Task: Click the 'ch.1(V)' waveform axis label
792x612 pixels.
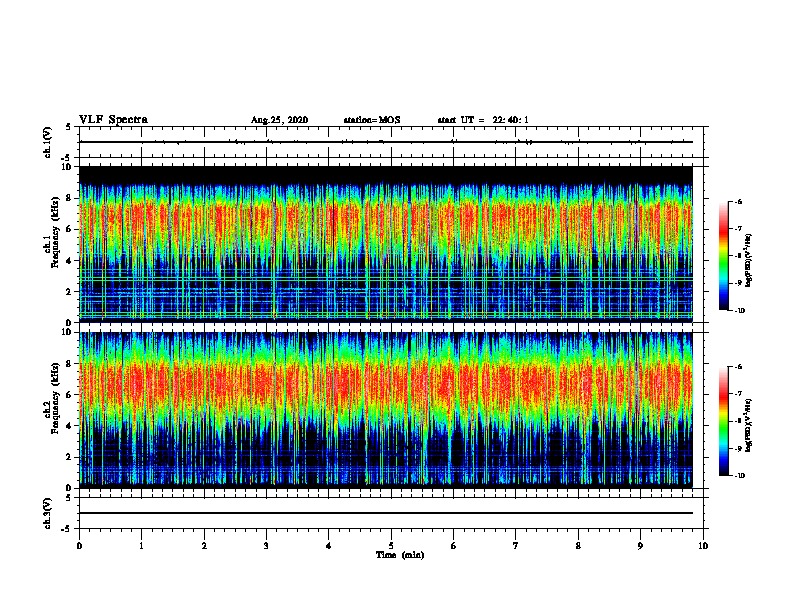Action: [48, 142]
